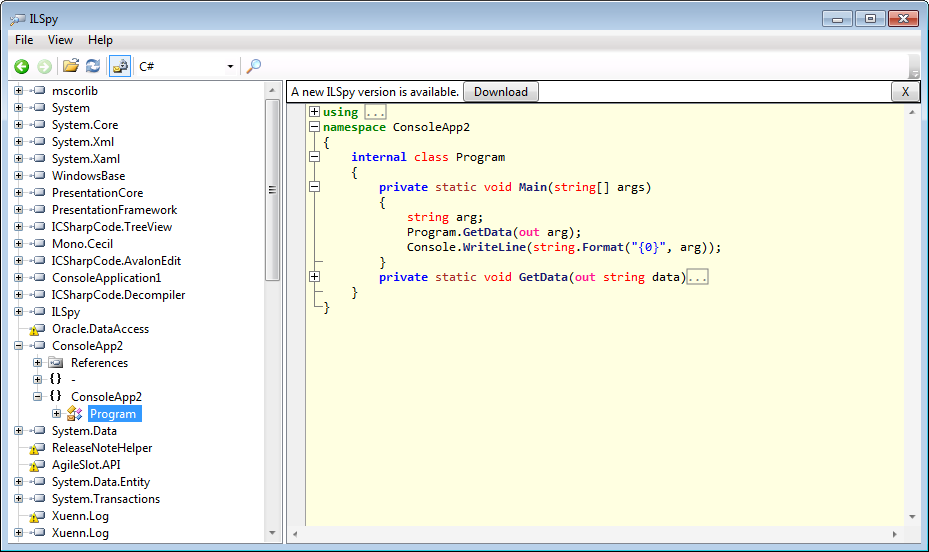Dismiss the update notice with X
This screenshot has height=552, width=929.
pos(905,92)
